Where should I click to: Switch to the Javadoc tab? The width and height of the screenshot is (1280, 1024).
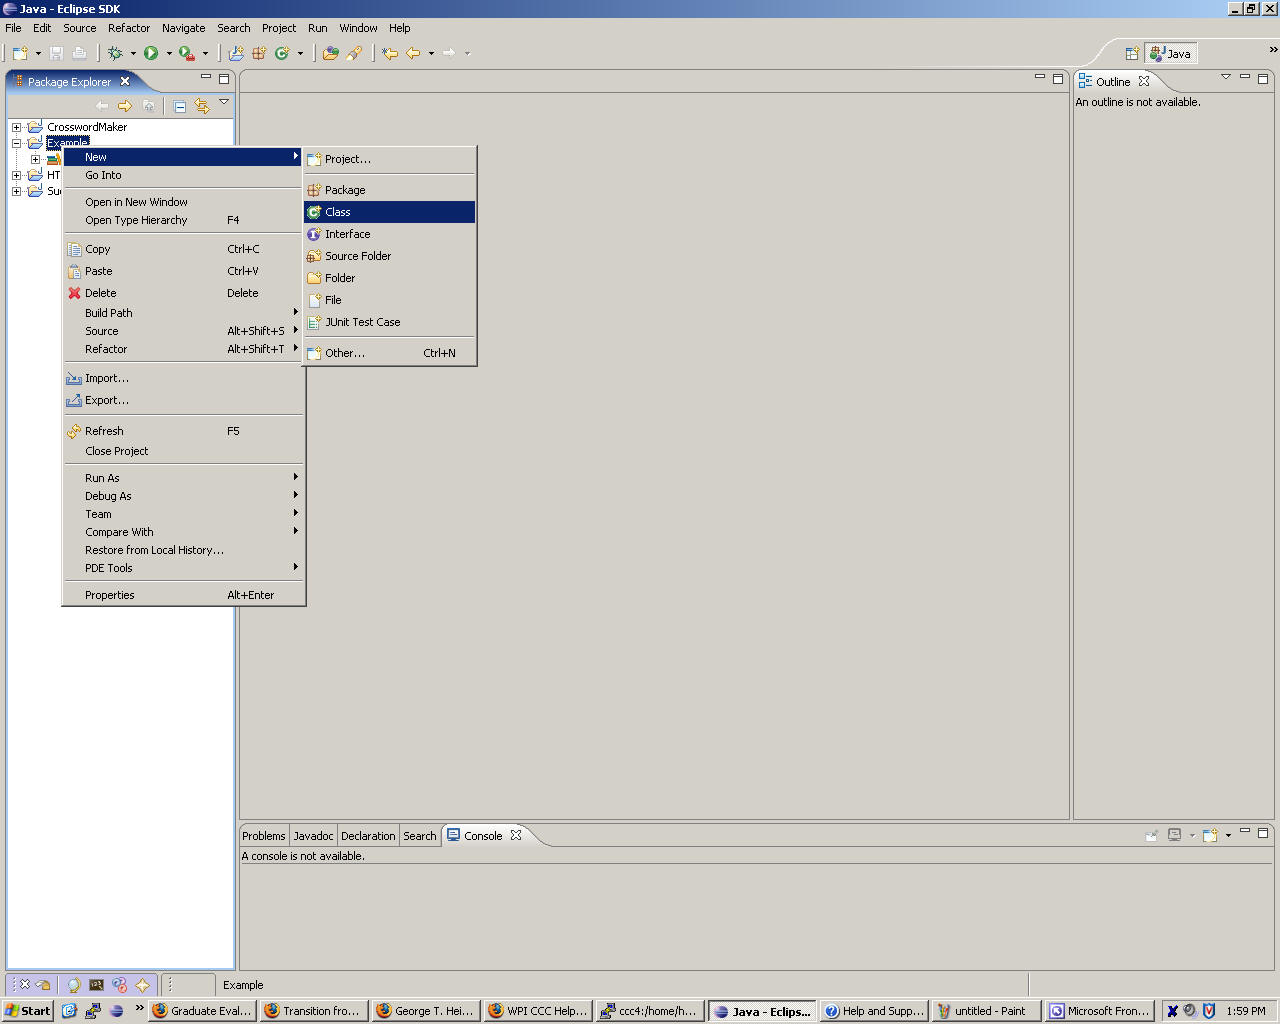tap(313, 836)
